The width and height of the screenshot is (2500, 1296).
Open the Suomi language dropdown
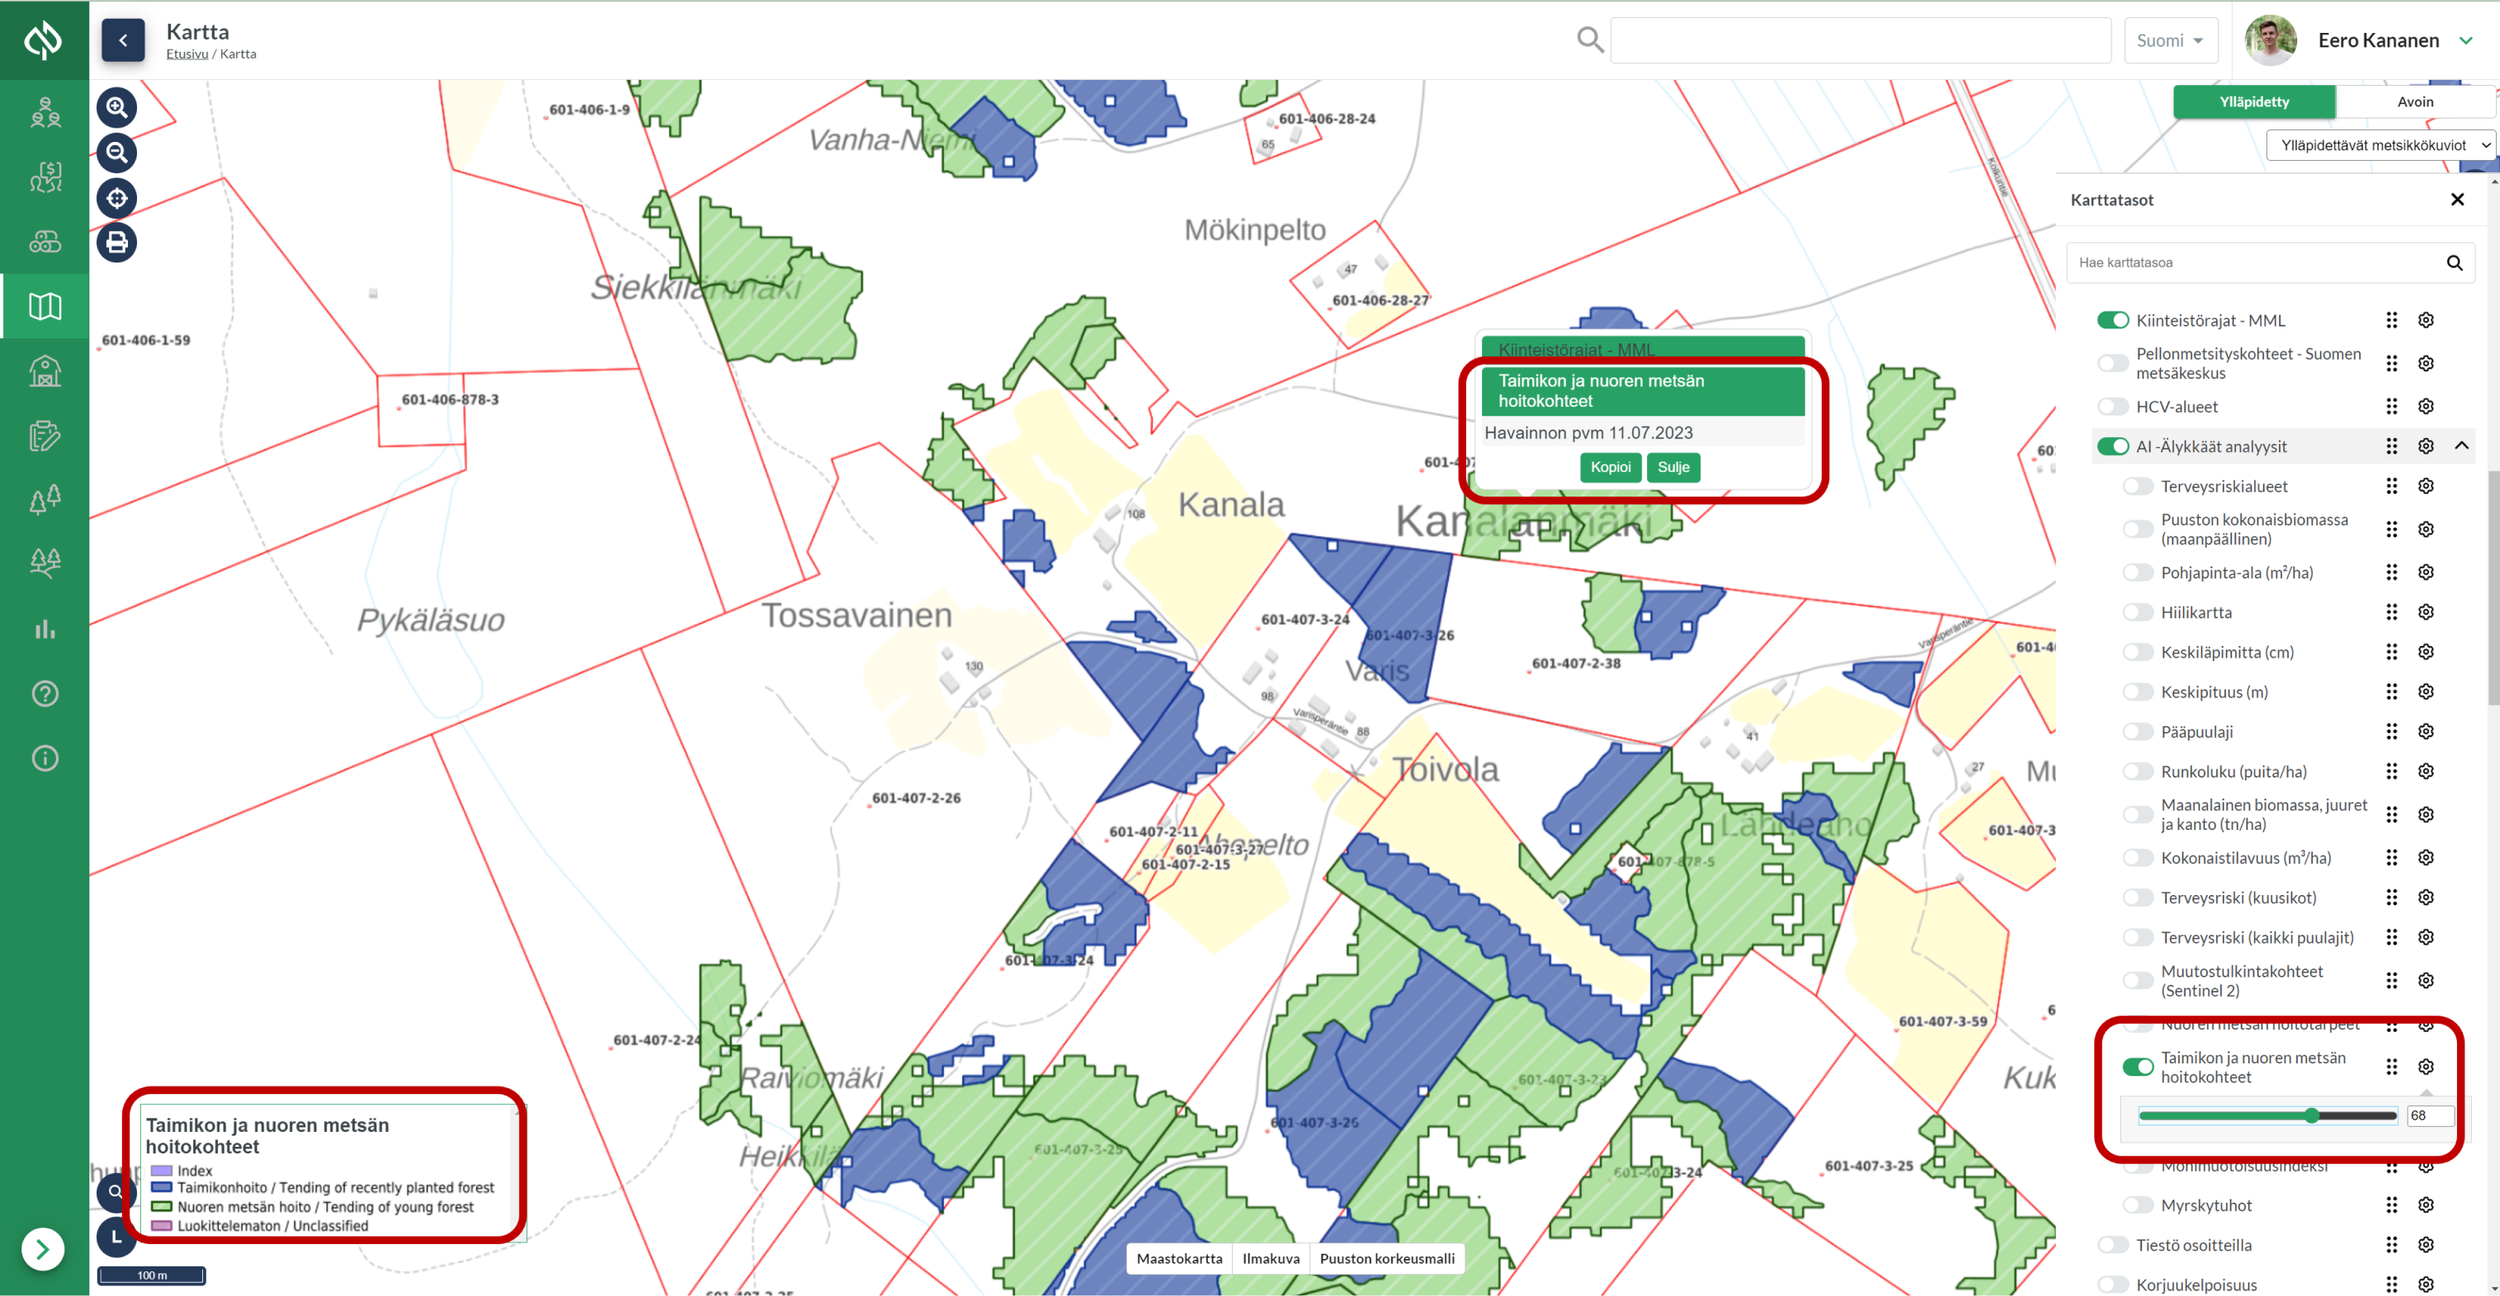pos(2171,40)
